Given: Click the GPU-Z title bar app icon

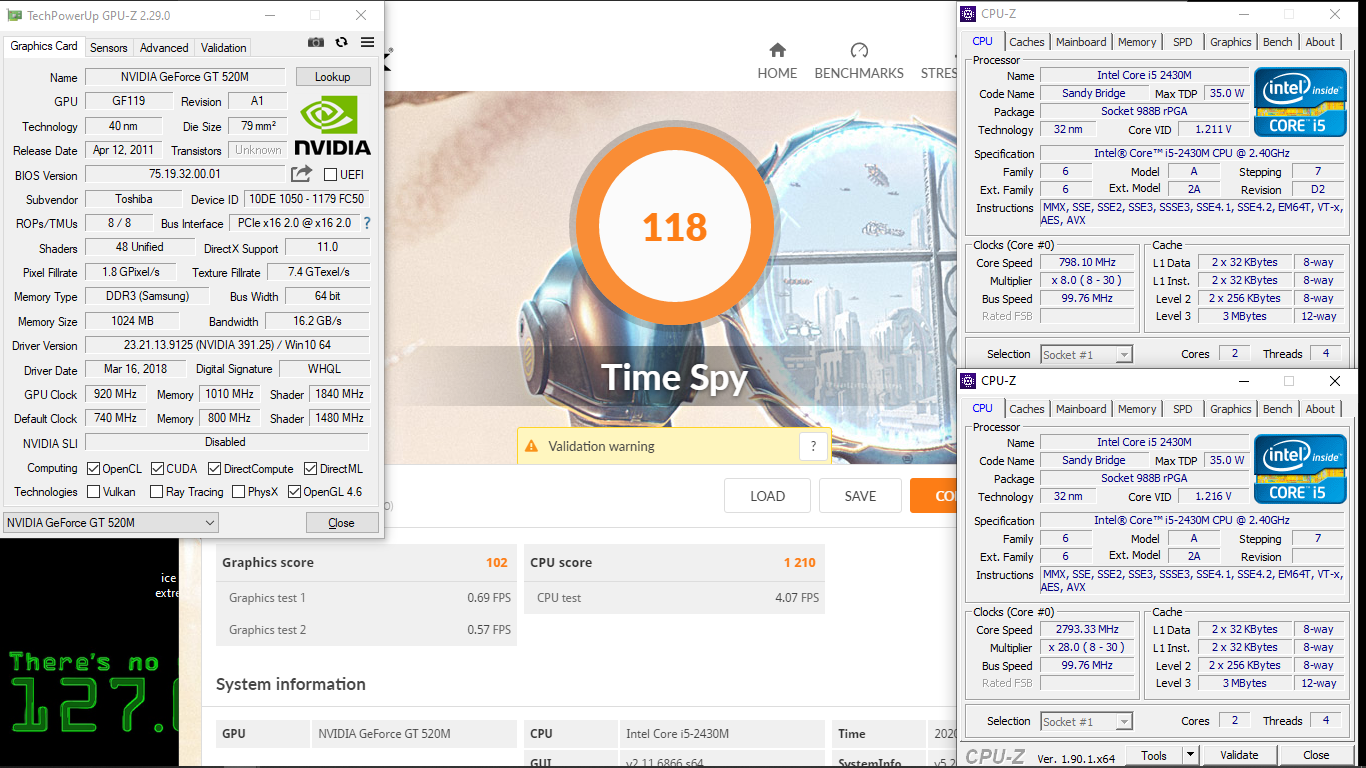Looking at the screenshot, I should [x=14, y=15].
